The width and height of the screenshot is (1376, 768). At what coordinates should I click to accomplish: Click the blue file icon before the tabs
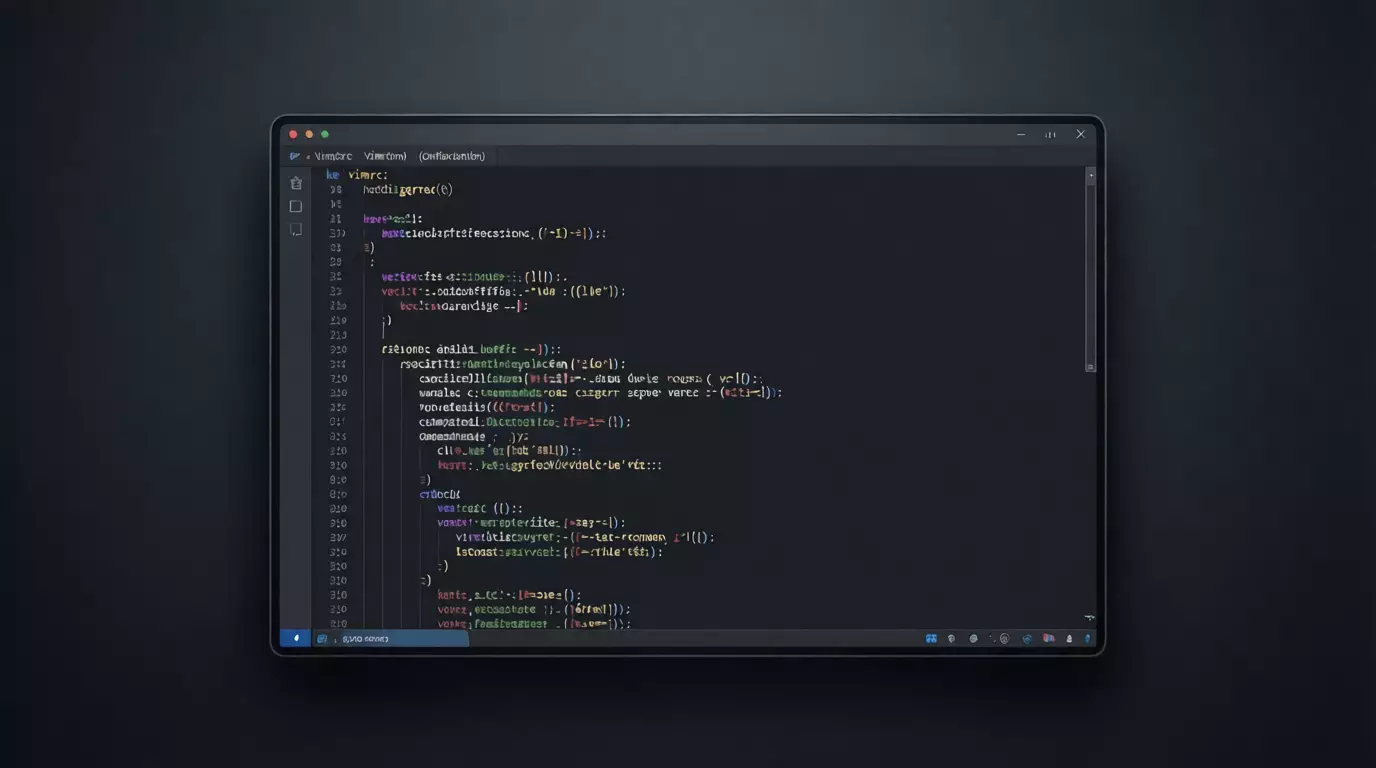point(294,156)
